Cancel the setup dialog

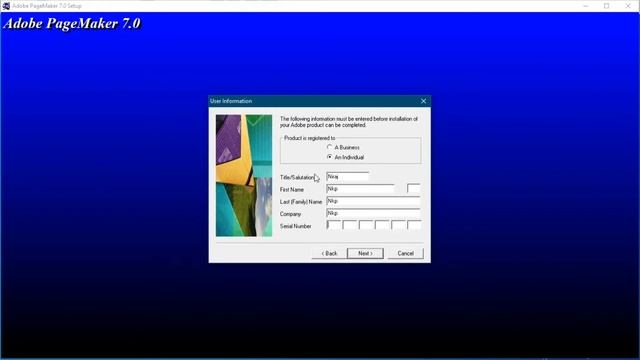406,253
